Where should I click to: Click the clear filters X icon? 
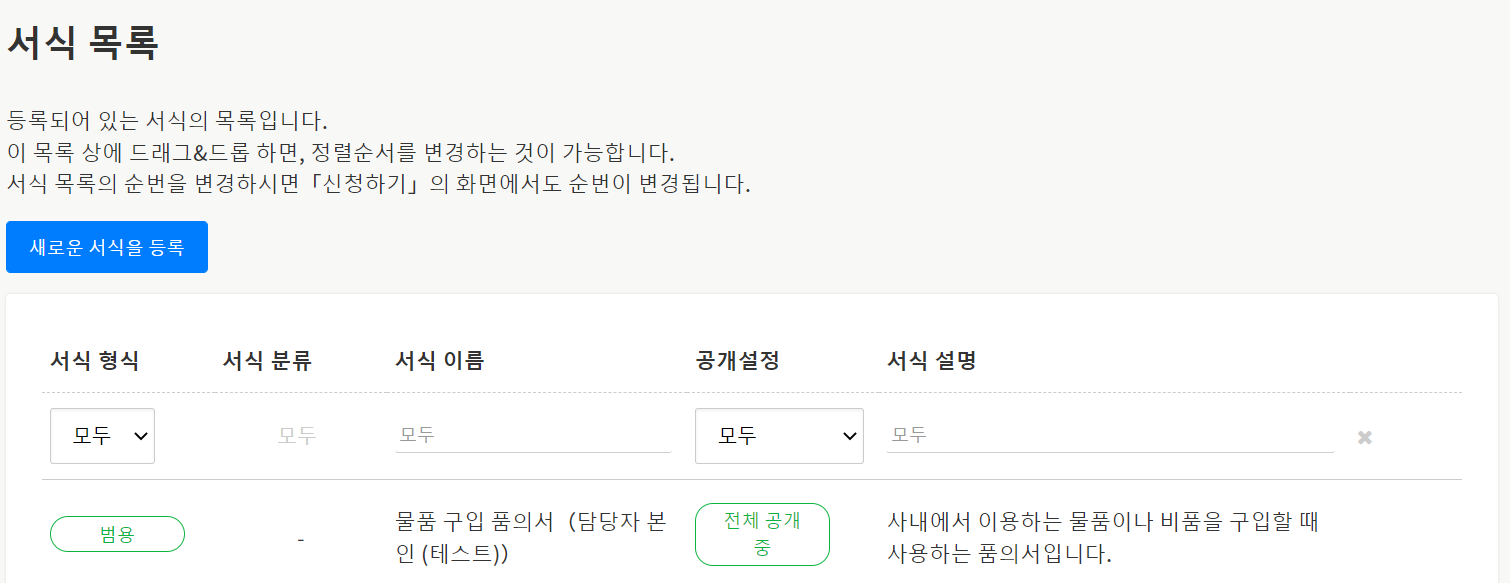pos(1364,437)
